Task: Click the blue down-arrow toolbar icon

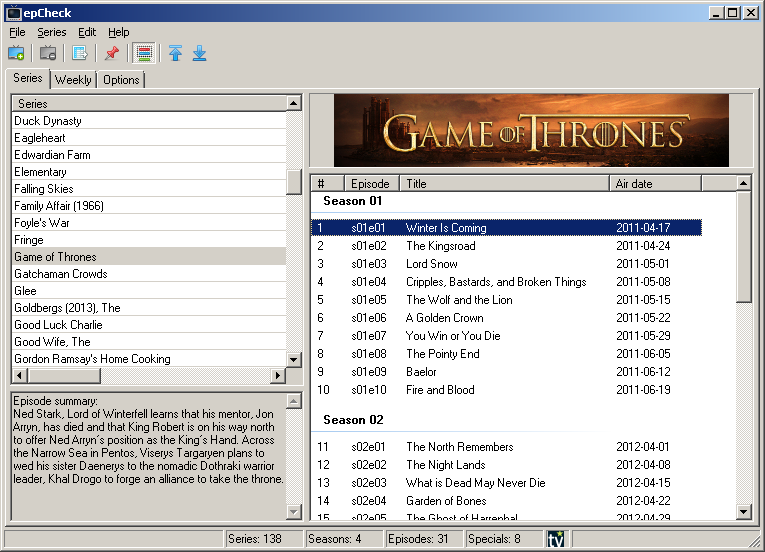Action: [x=200, y=53]
